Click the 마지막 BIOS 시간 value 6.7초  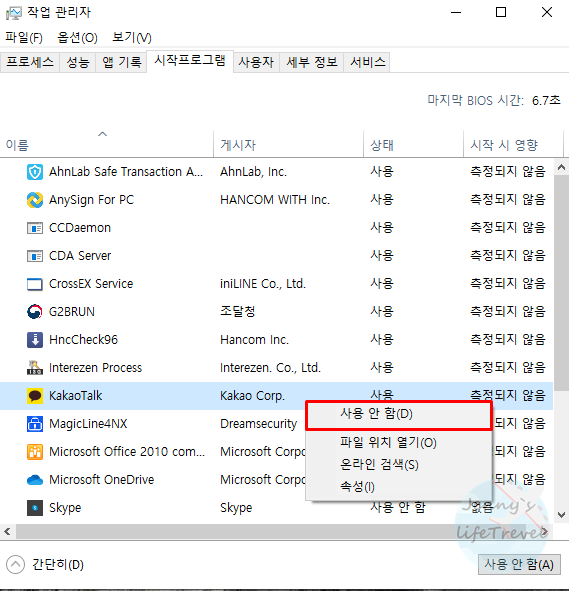[546, 101]
